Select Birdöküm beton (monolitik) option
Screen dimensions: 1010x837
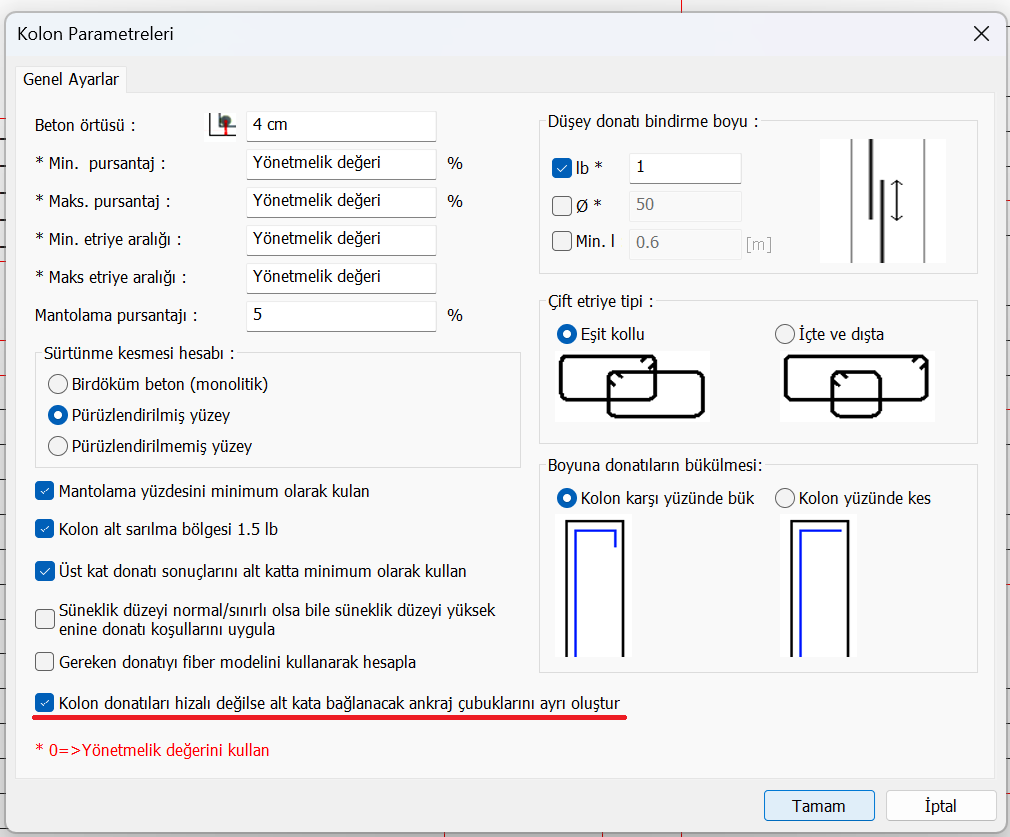(58, 384)
